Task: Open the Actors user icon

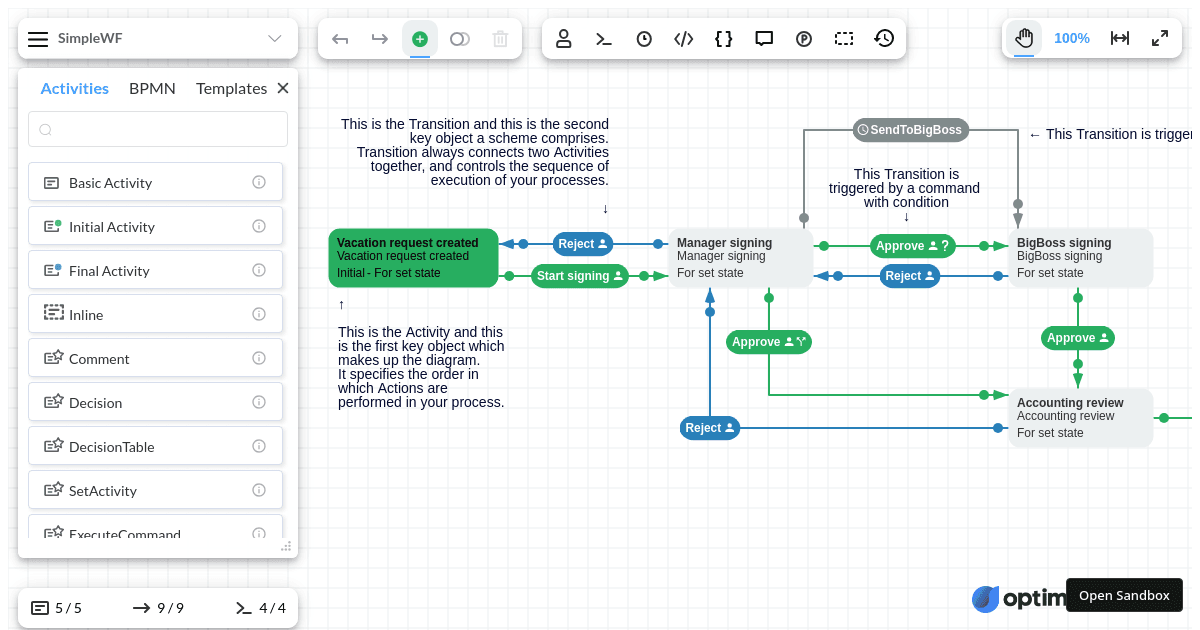Action: [564, 39]
